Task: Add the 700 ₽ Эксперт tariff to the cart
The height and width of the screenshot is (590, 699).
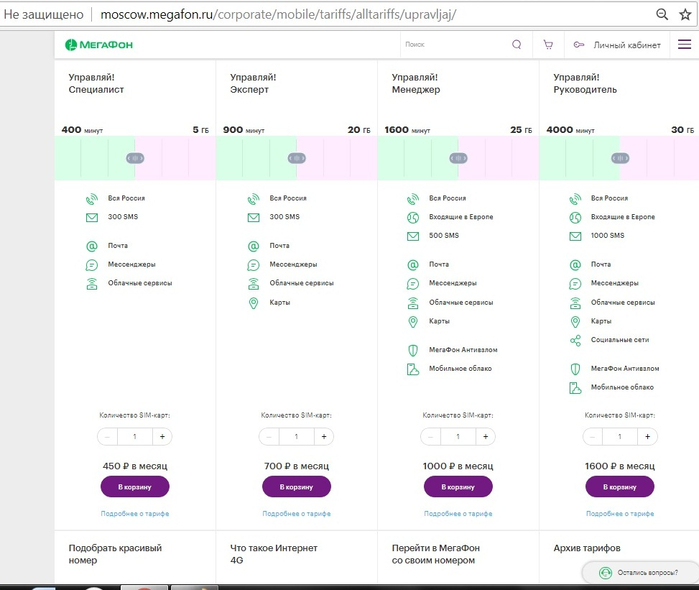Action: (x=296, y=487)
